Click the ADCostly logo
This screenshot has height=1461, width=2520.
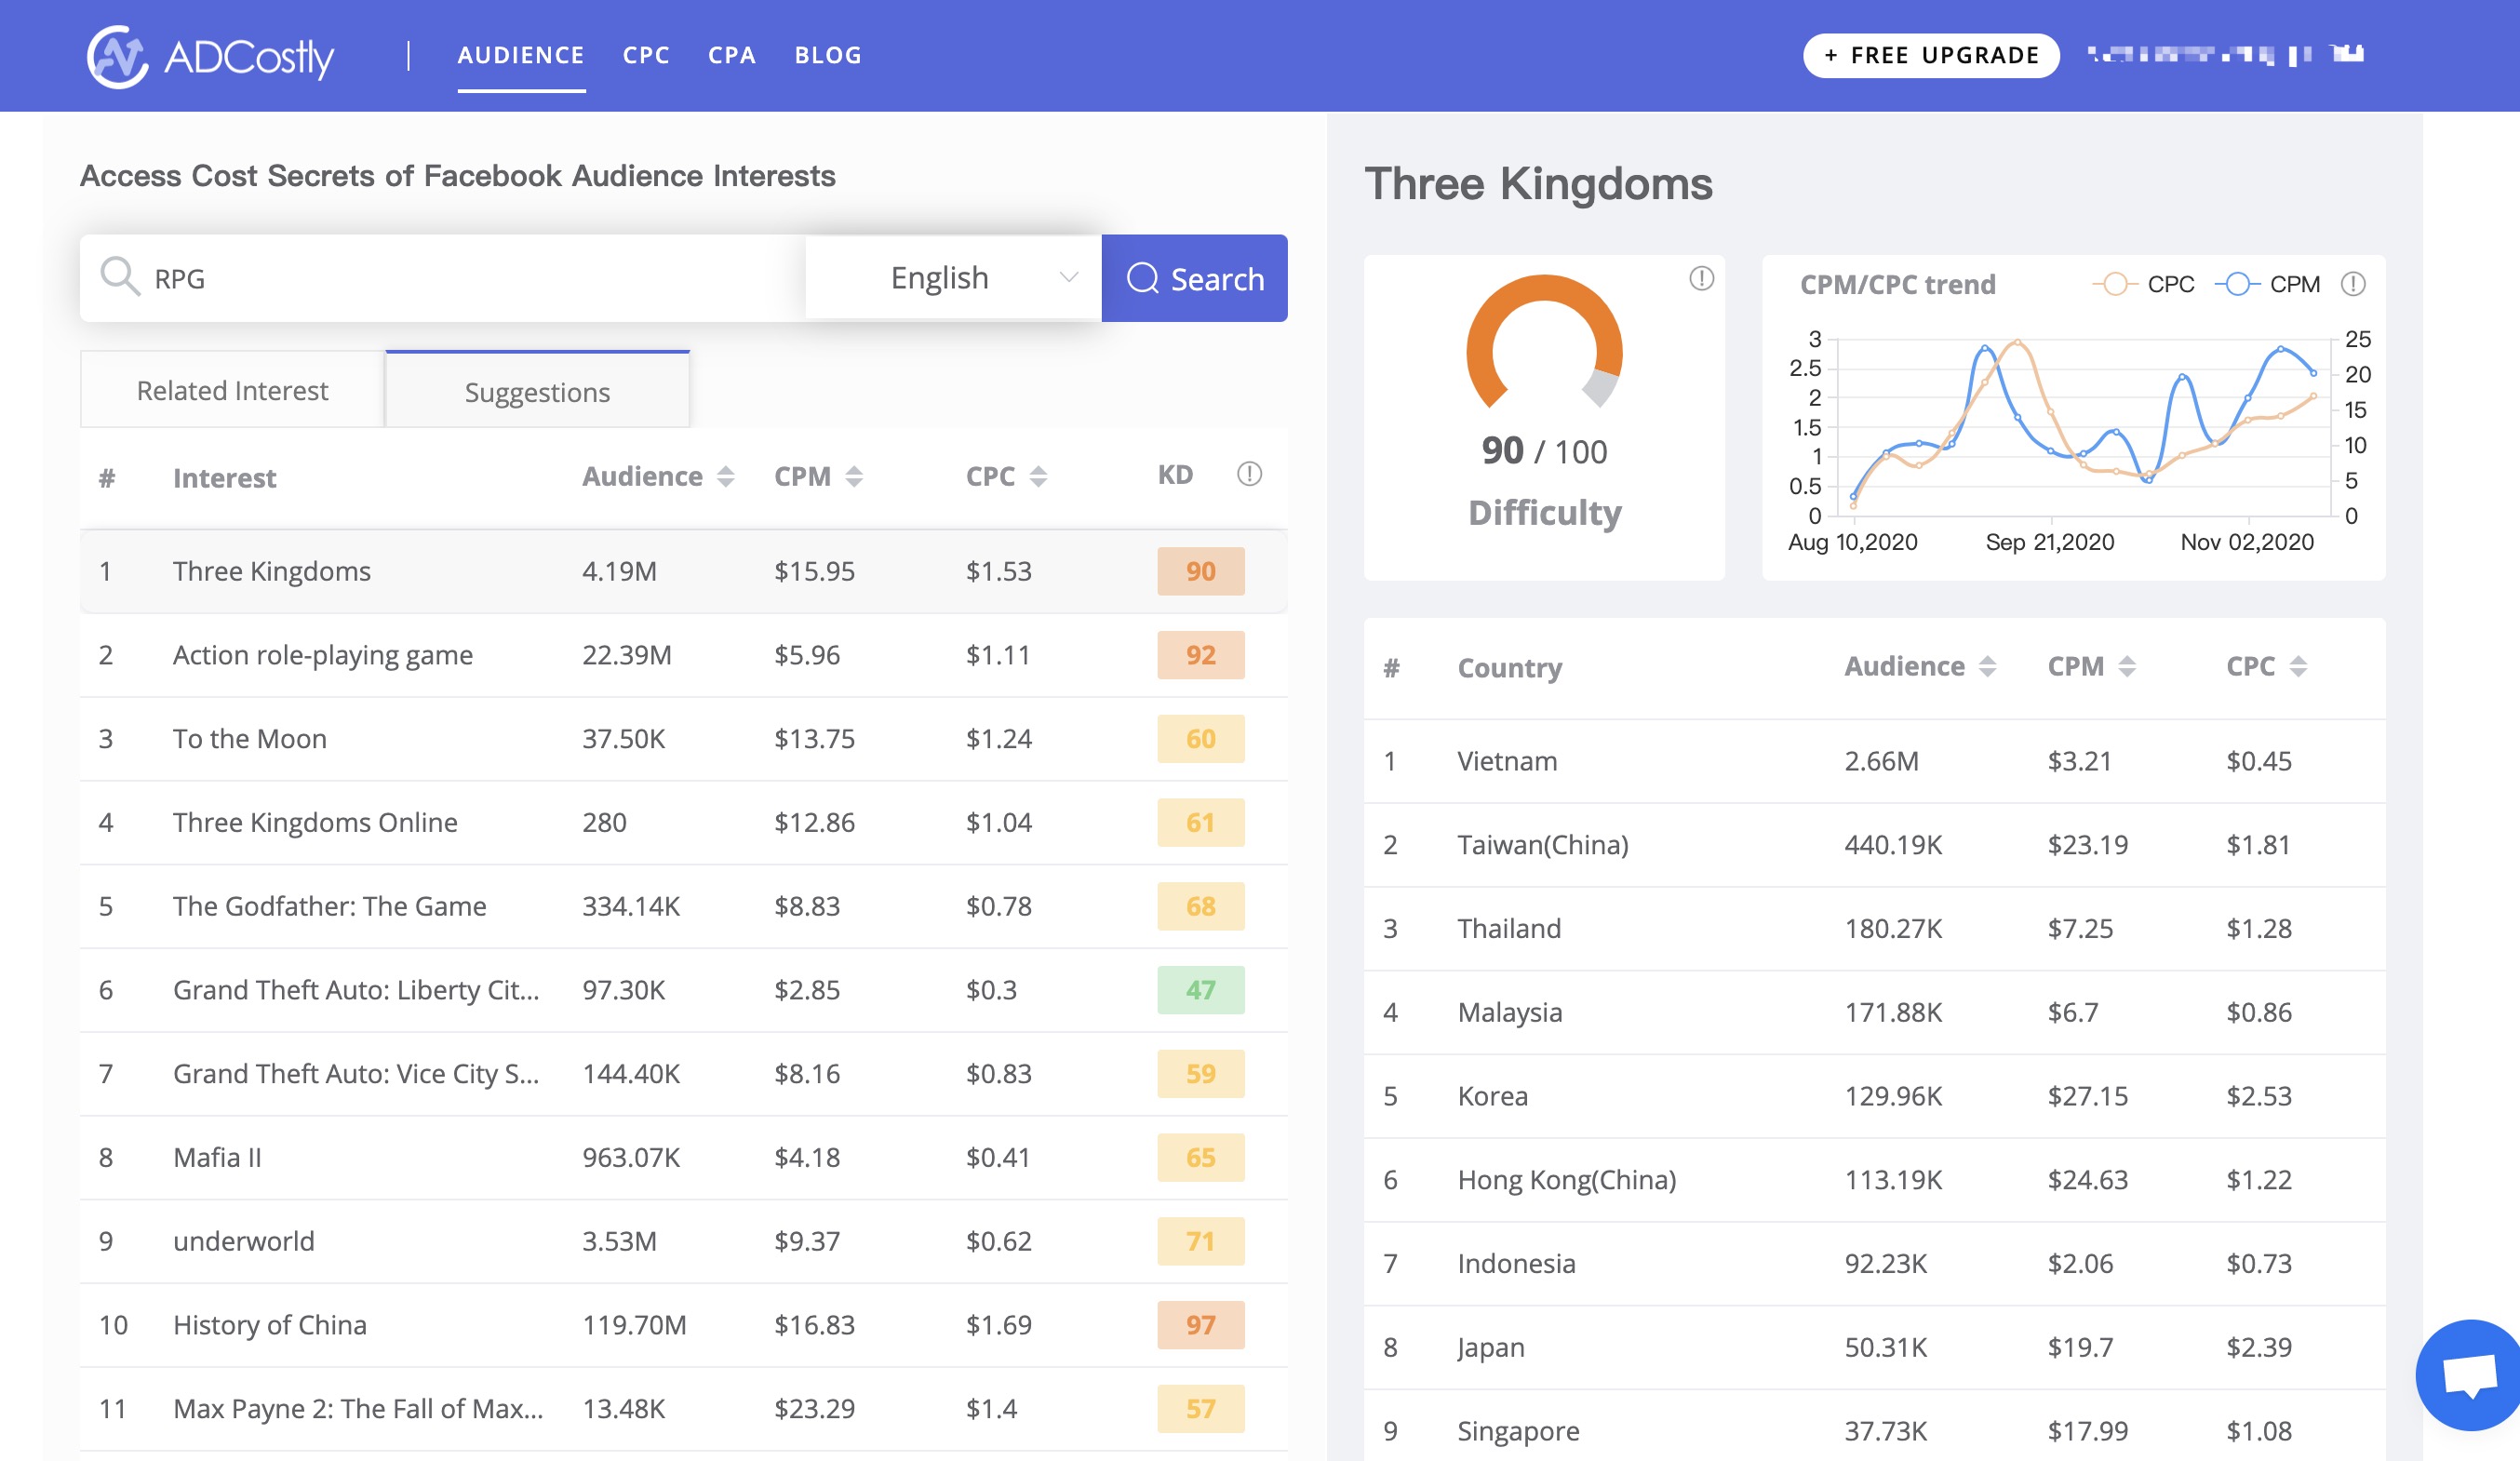[210, 56]
